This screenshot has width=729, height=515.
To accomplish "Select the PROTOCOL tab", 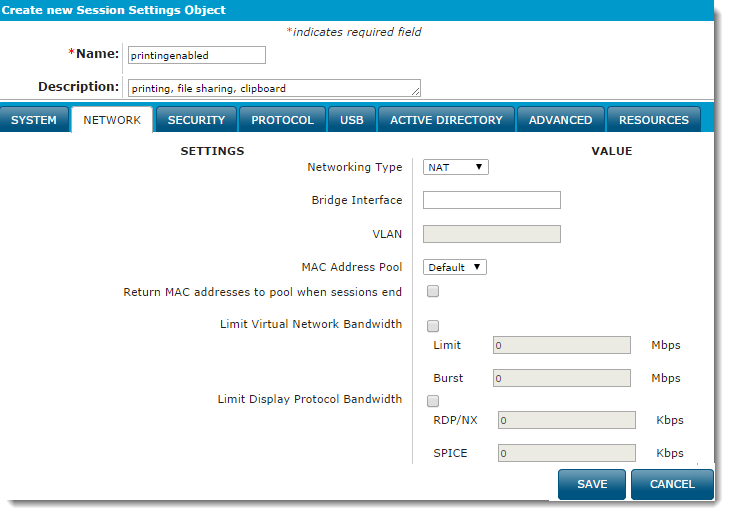I will [282, 120].
